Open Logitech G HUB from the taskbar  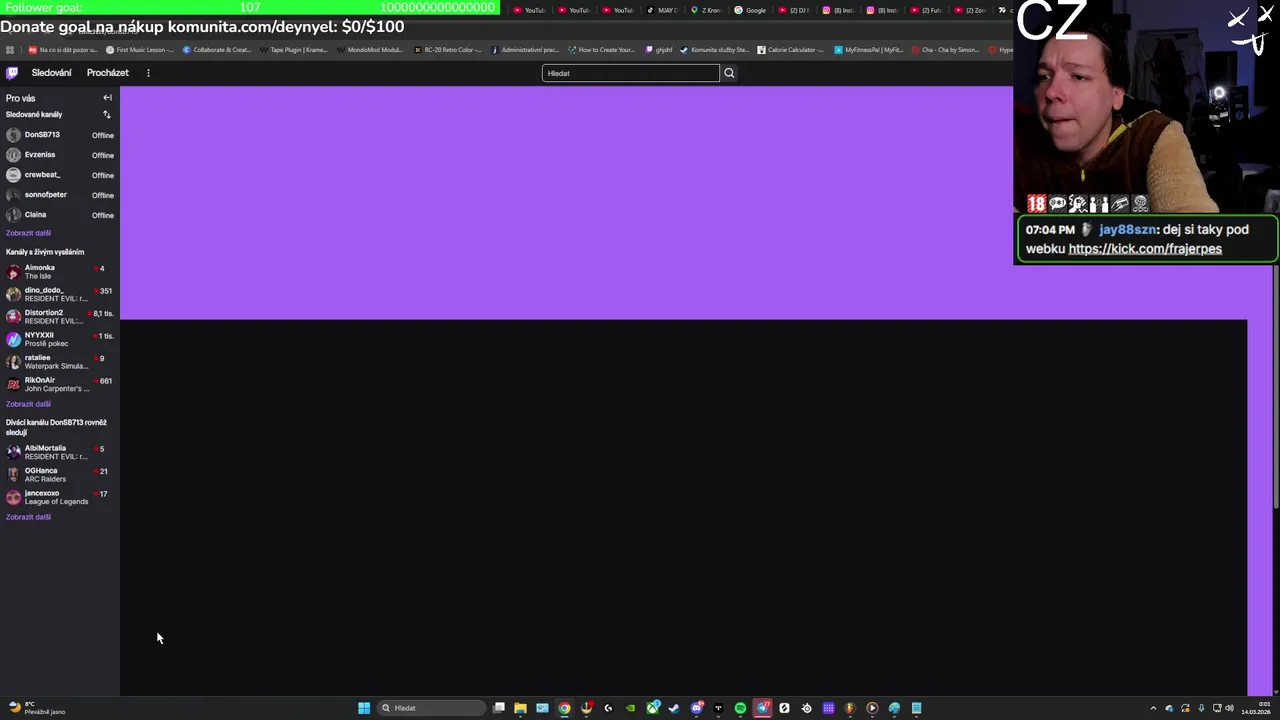[608, 708]
